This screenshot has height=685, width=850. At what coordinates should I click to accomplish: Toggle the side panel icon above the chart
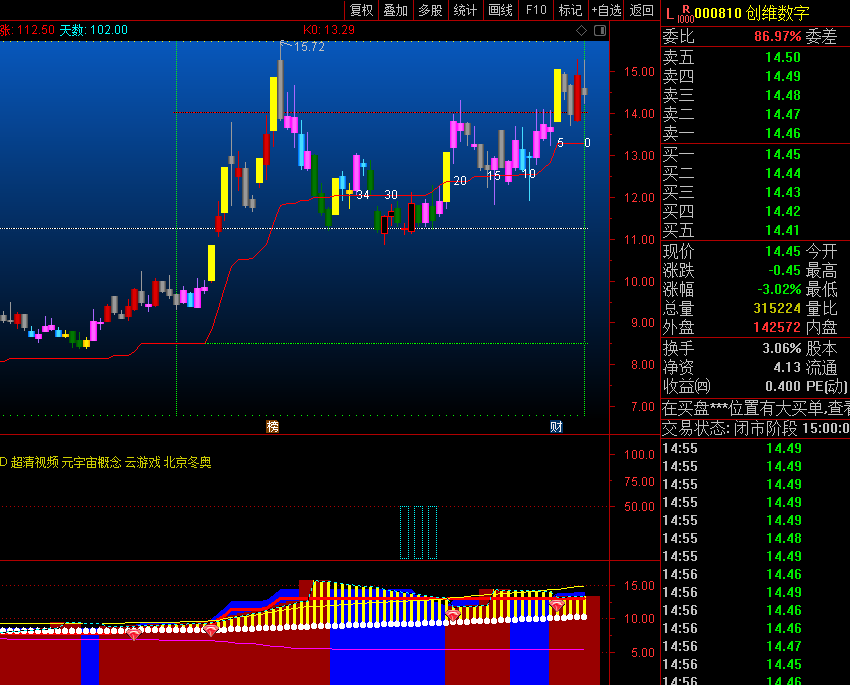click(600, 31)
